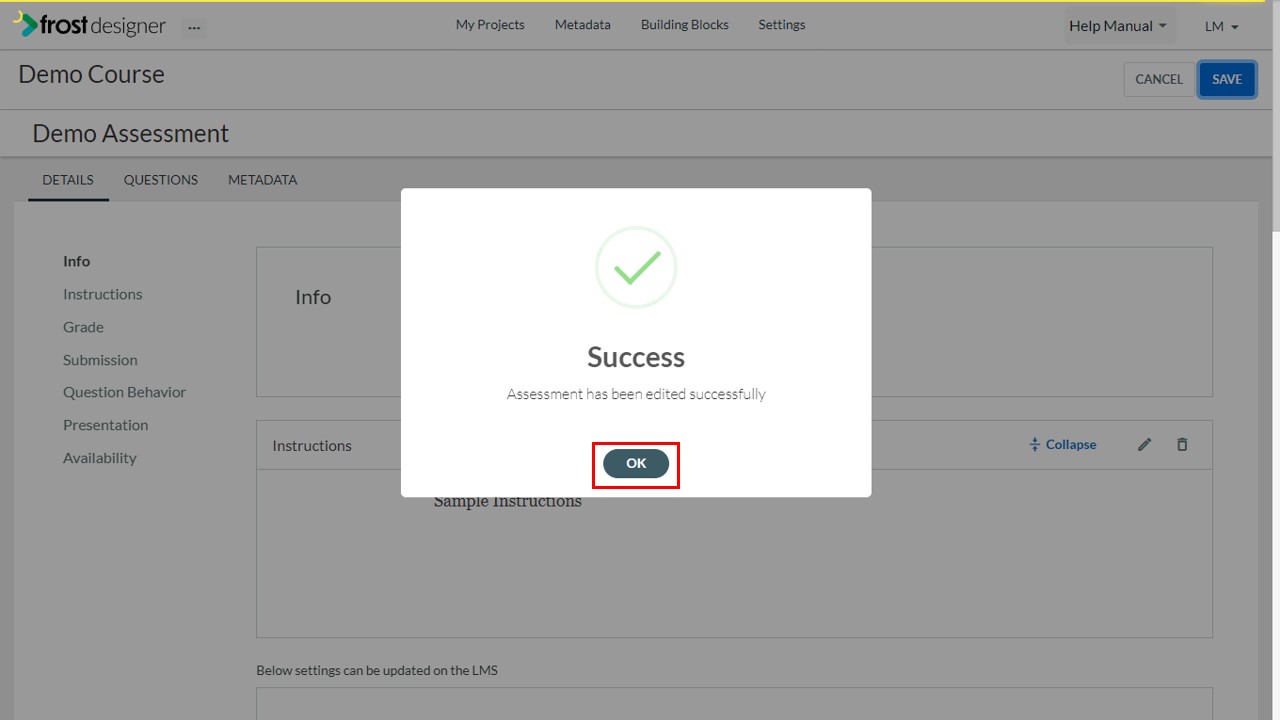Click the Success heading in dialog
Image resolution: width=1280 pixels, height=720 pixels.
click(x=636, y=357)
